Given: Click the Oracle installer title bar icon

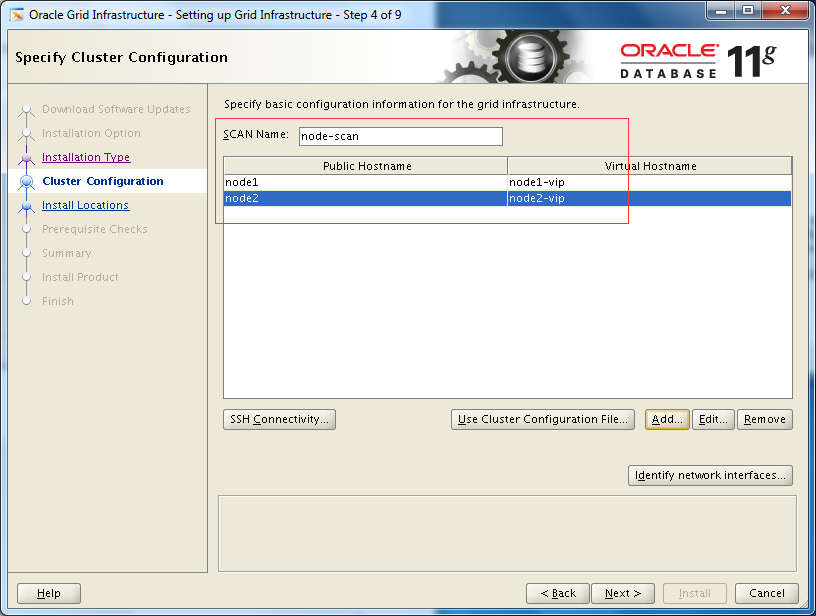Looking at the screenshot, I should pos(17,15).
